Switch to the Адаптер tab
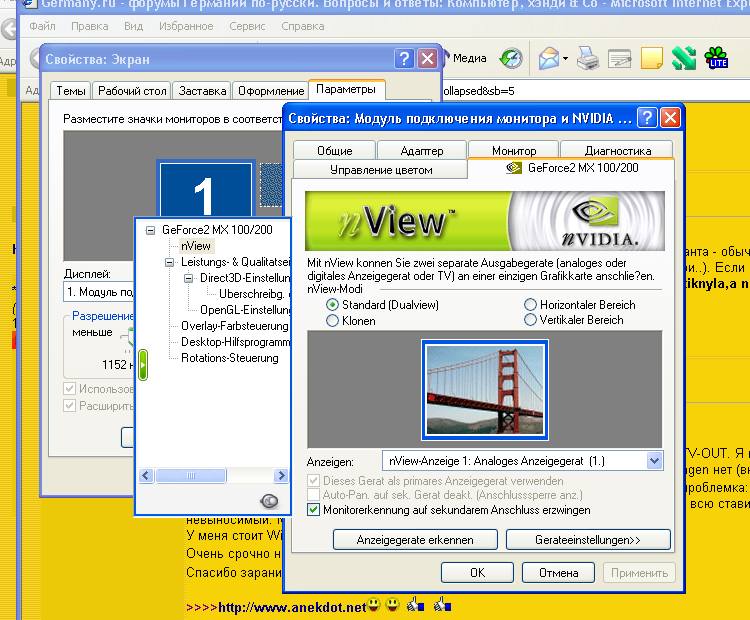 point(421,151)
